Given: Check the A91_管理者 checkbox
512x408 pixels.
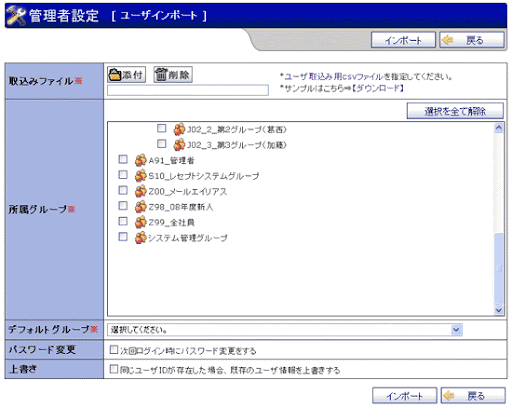Looking at the screenshot, I should (x=123, y=159).
